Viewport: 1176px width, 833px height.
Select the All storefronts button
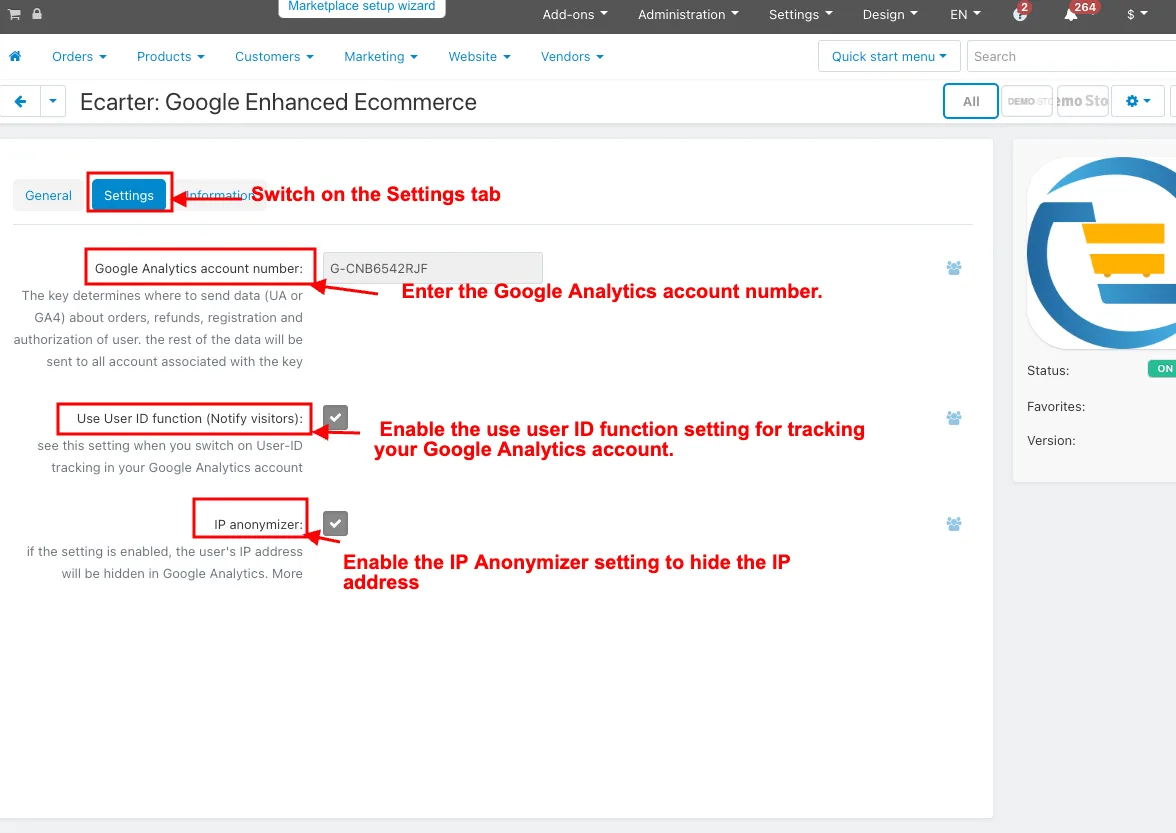(970, 101)
